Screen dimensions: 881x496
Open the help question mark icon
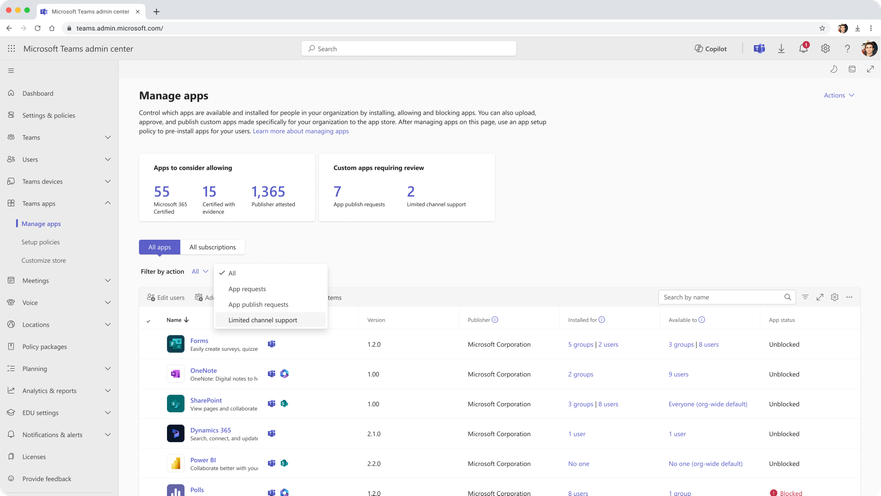(x=847, y=49)
